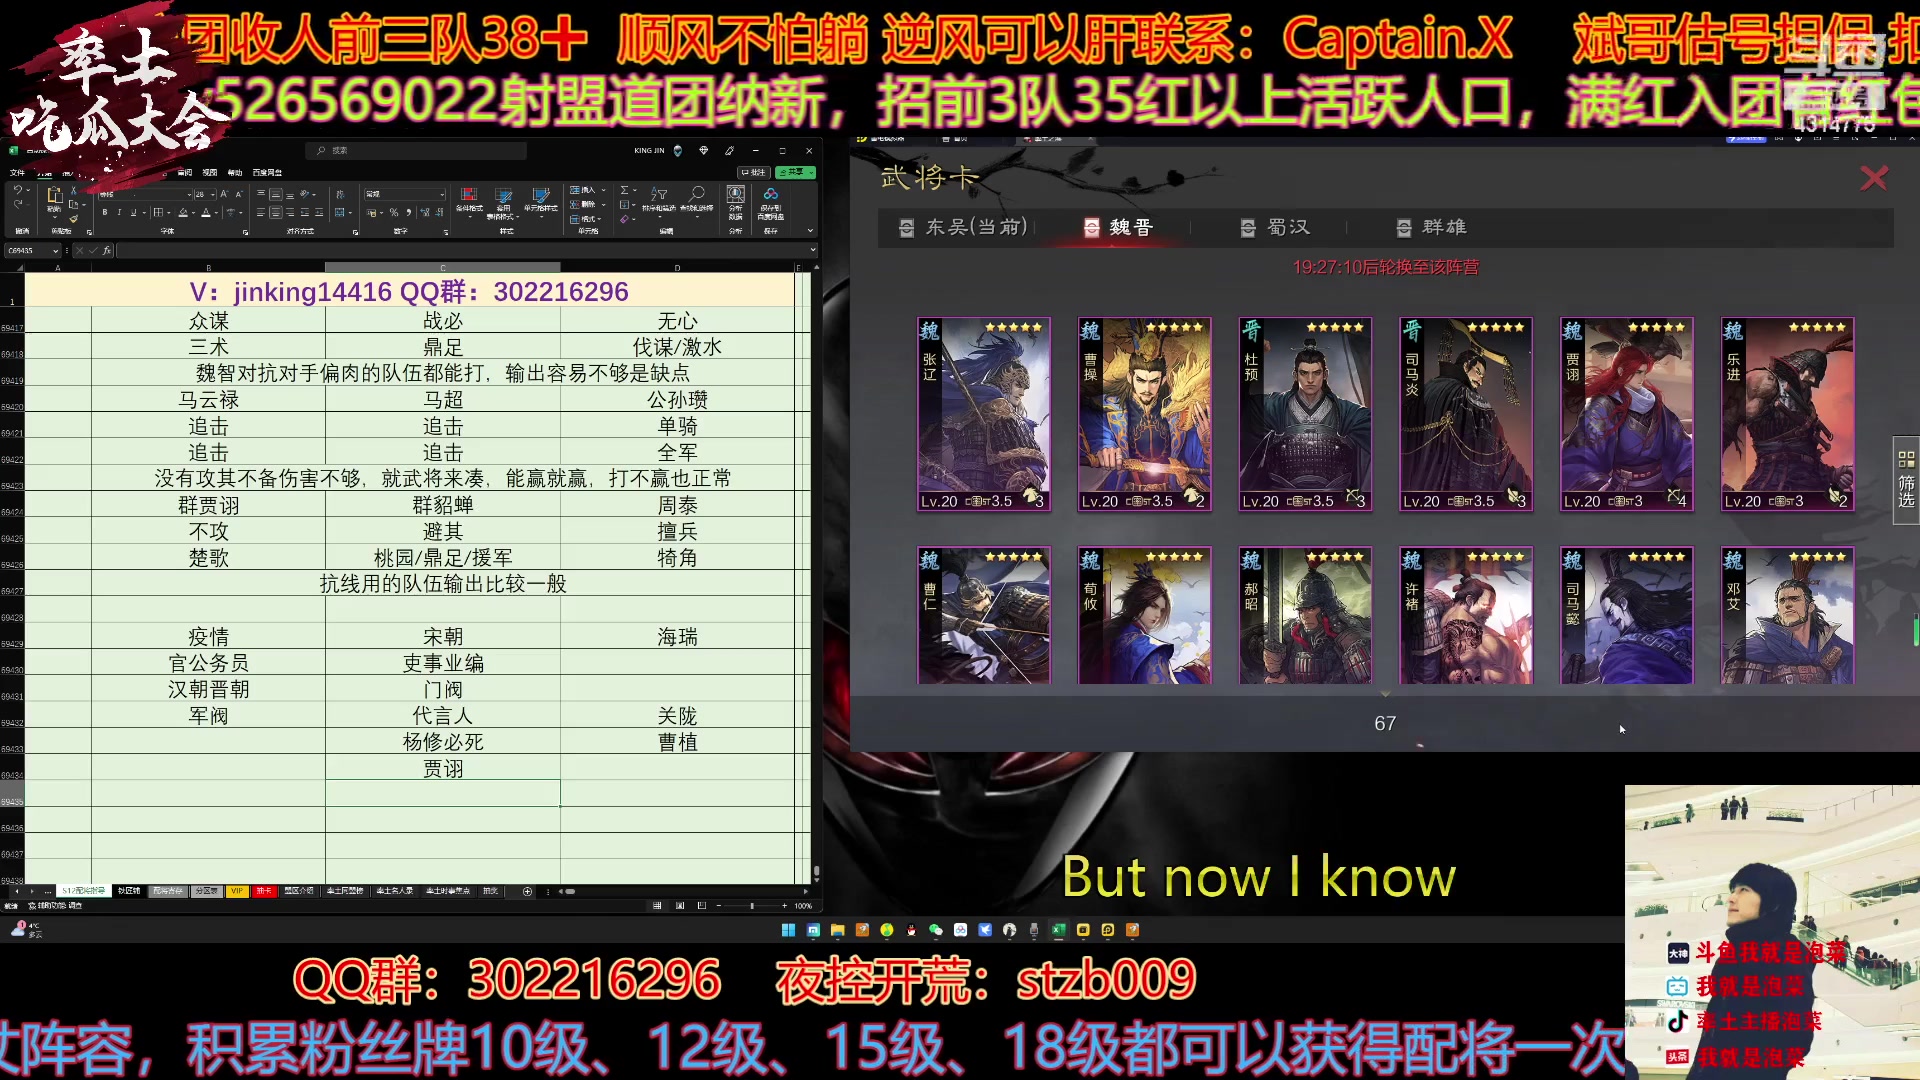Apply italic formatting in Excel ribbon
Screen dimensions: 1920x1080
click(x=119, y=212)
